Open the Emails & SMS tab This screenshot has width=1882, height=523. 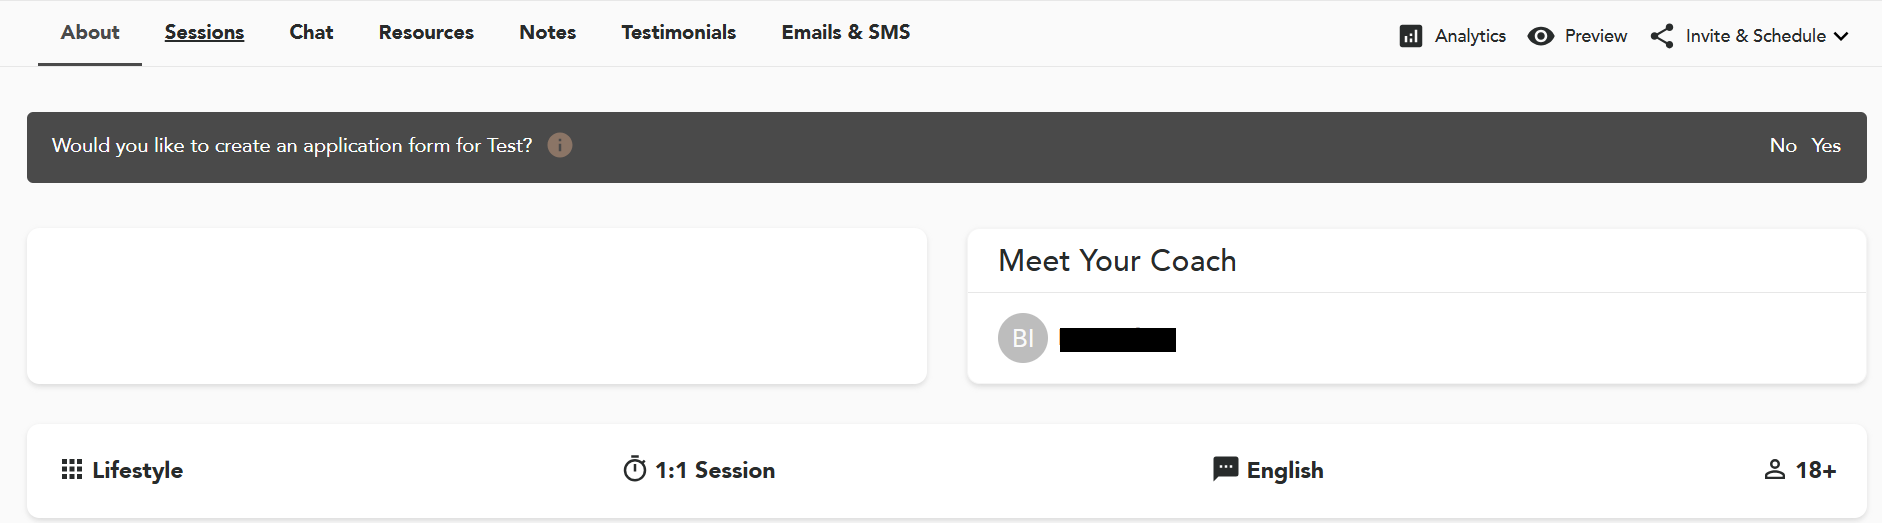[x=846, y=32]
